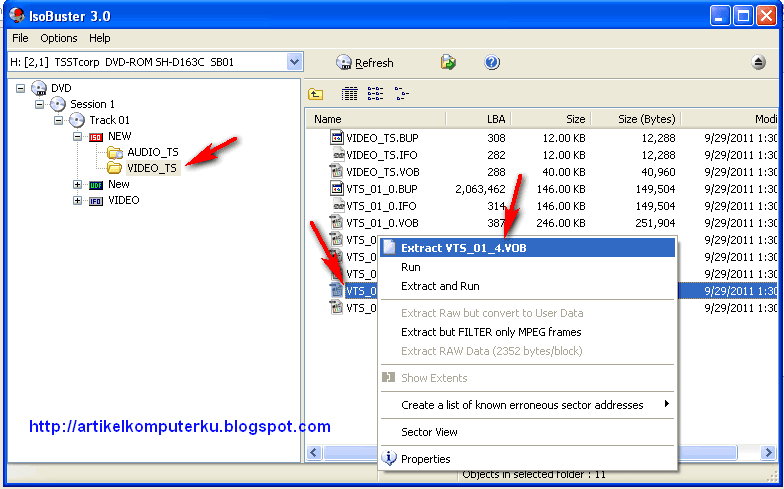Open the green arrow extract folder icon

click(x=448, y=62)
